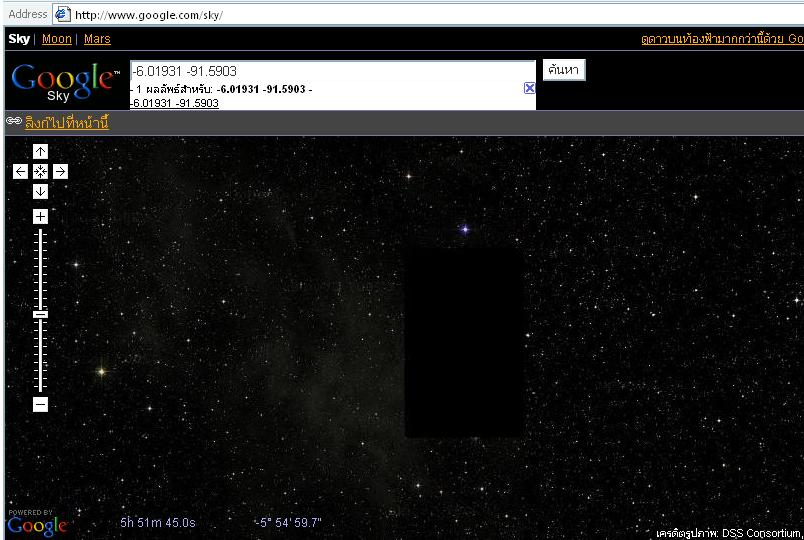Open the underlined -6.01931 -91.5903 result link
The image size is (804, 540).
(x=175, y=103)
